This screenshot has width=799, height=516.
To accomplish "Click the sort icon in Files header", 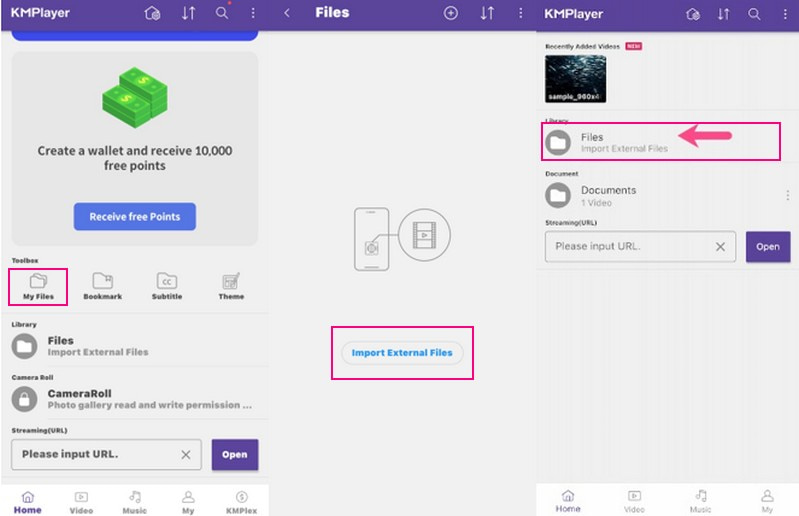I will point(487,13).
